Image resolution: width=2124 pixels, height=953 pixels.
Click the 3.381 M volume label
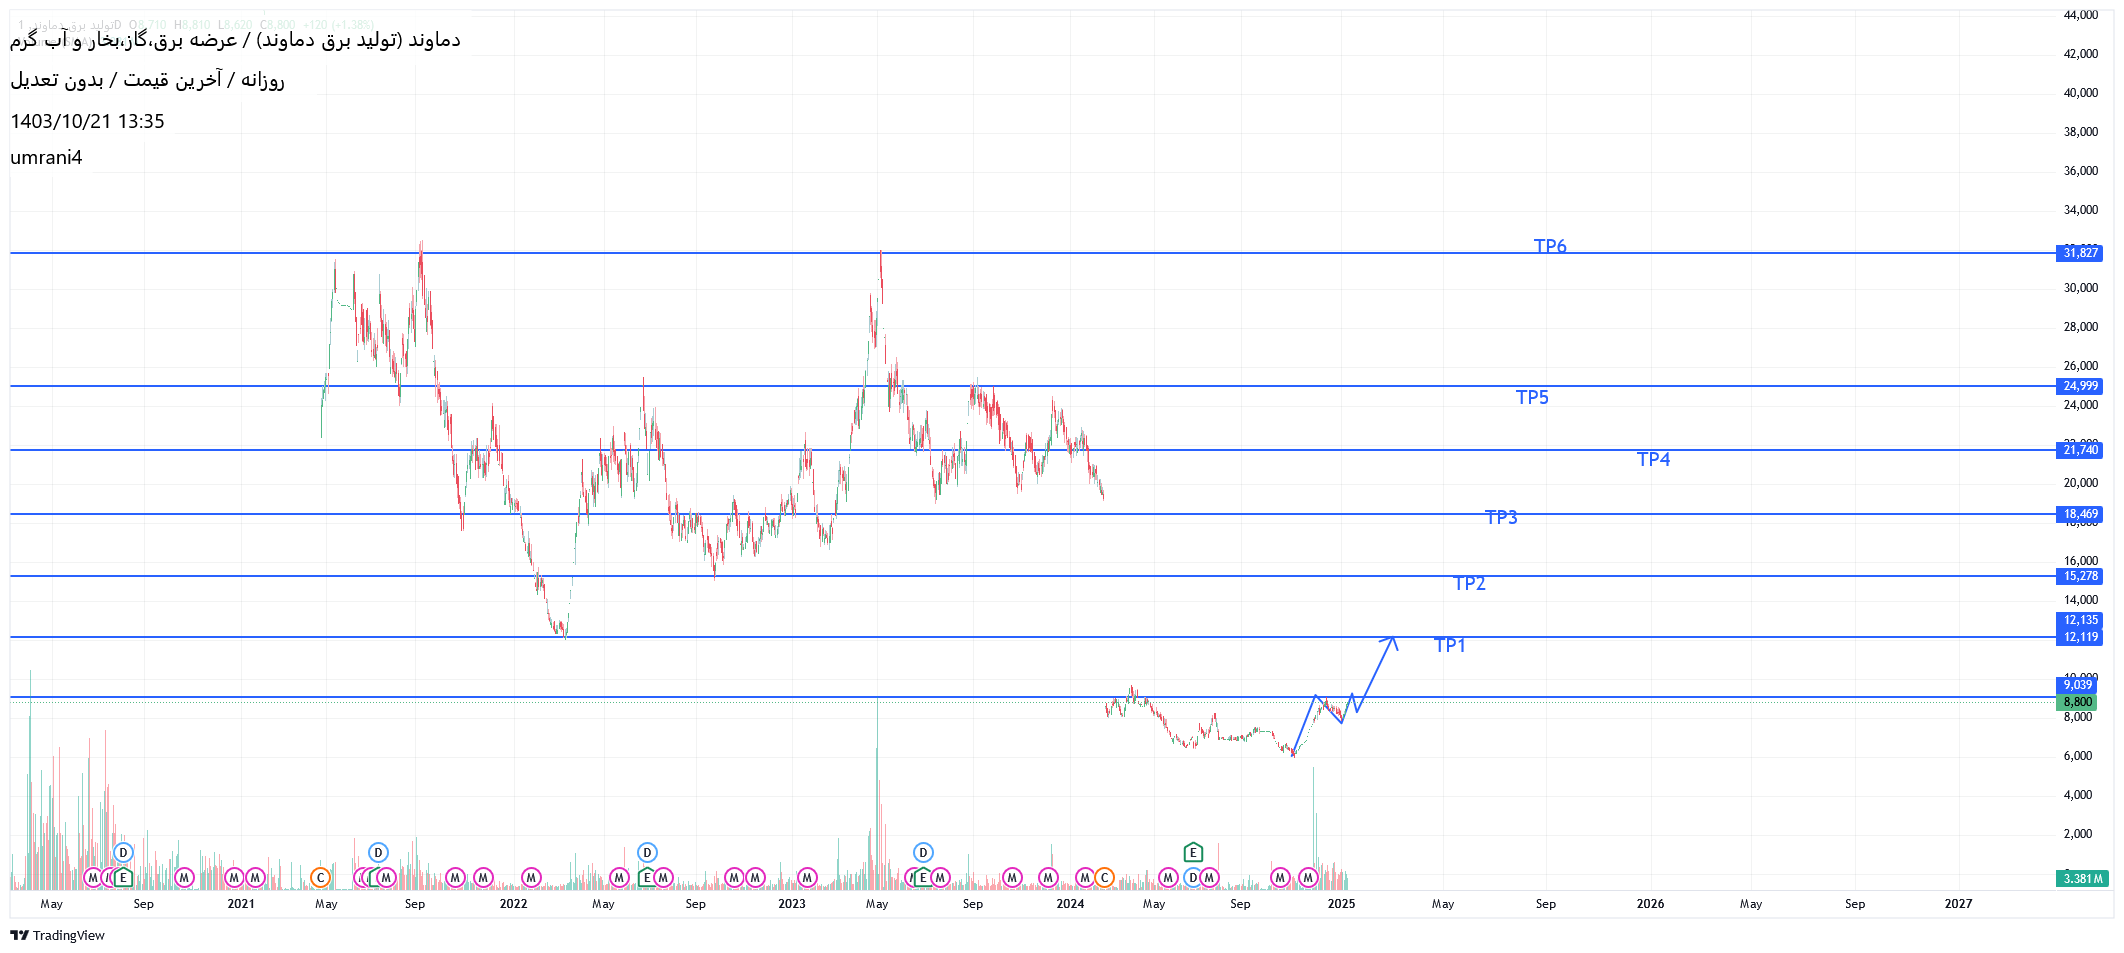point(2082,879)
